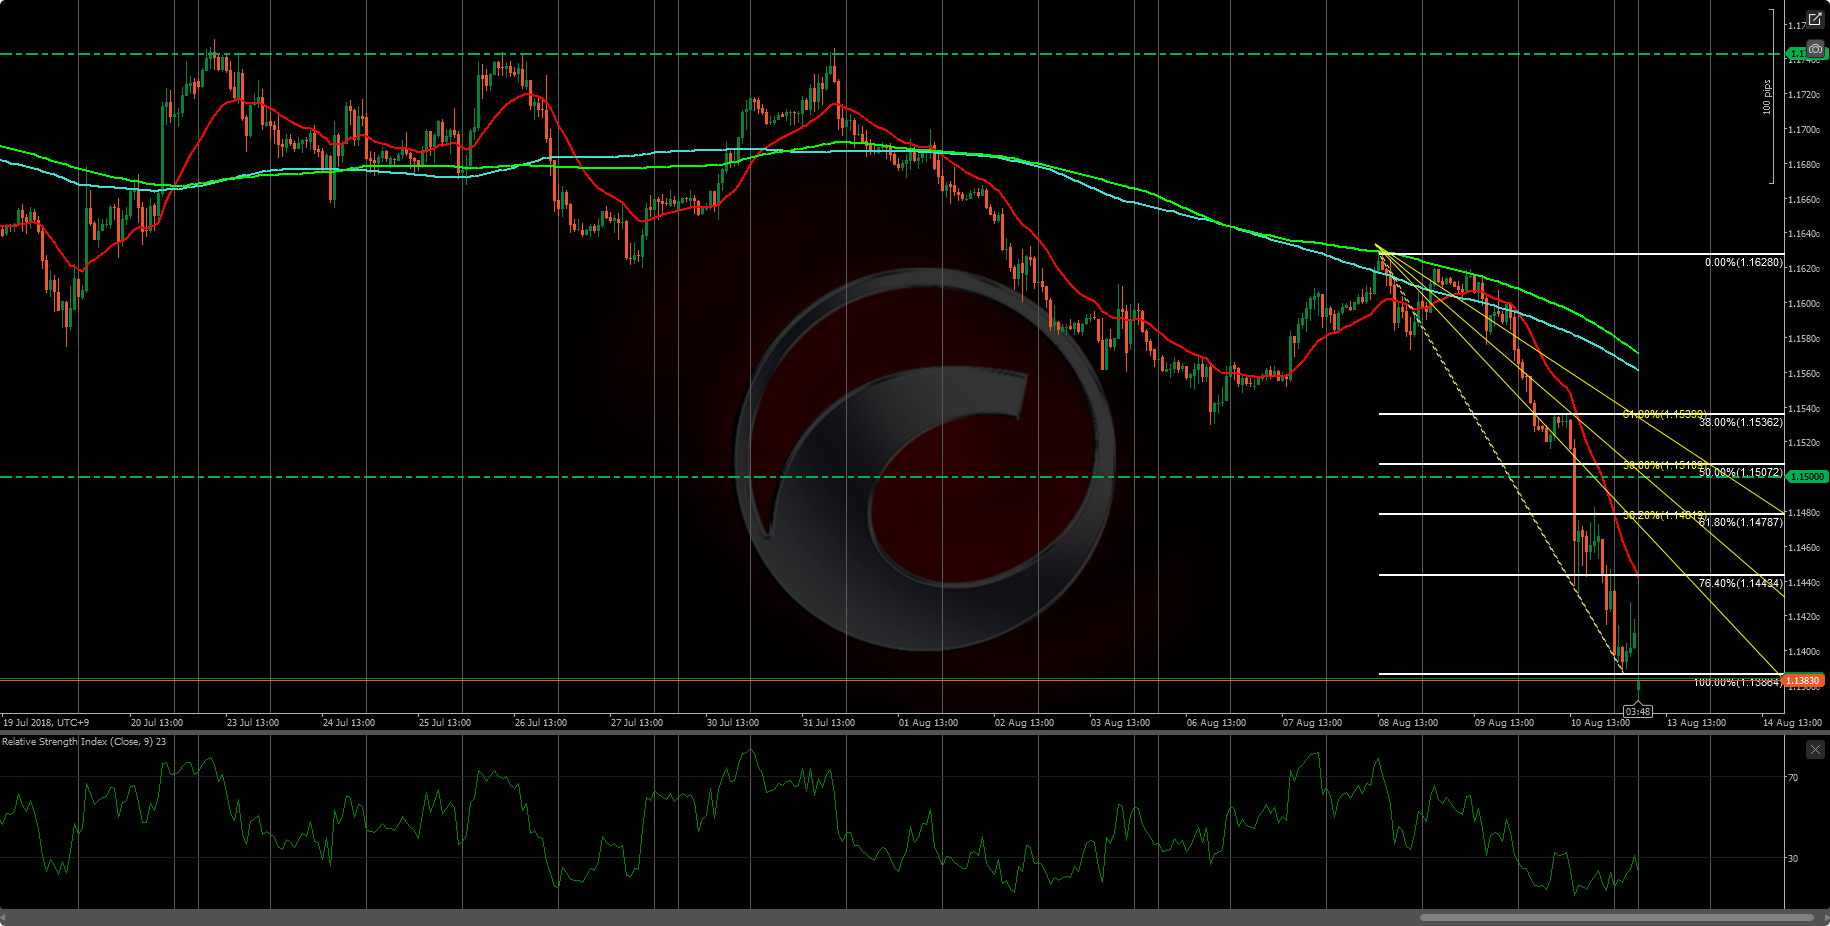Viewport: 1830px width, 926px height.
Task: Click the RSI 30 level label
Action: 1792,858
